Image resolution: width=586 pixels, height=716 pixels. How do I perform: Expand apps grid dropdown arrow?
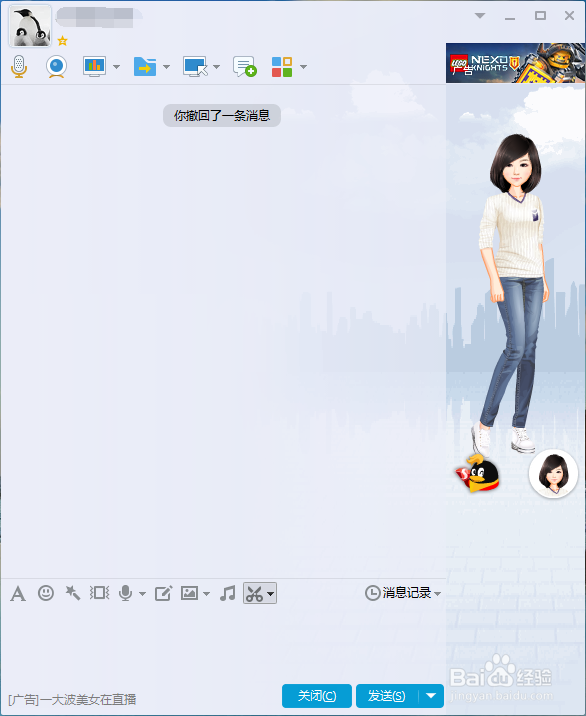coord(303,67)
